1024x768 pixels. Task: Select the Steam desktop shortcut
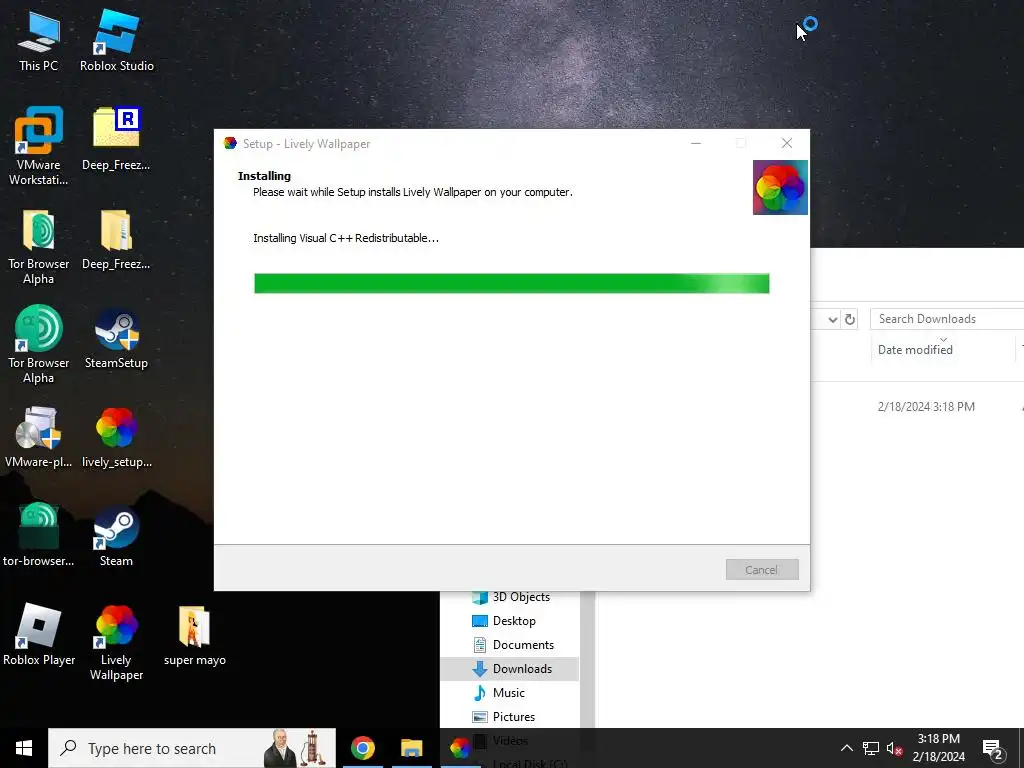116,536
